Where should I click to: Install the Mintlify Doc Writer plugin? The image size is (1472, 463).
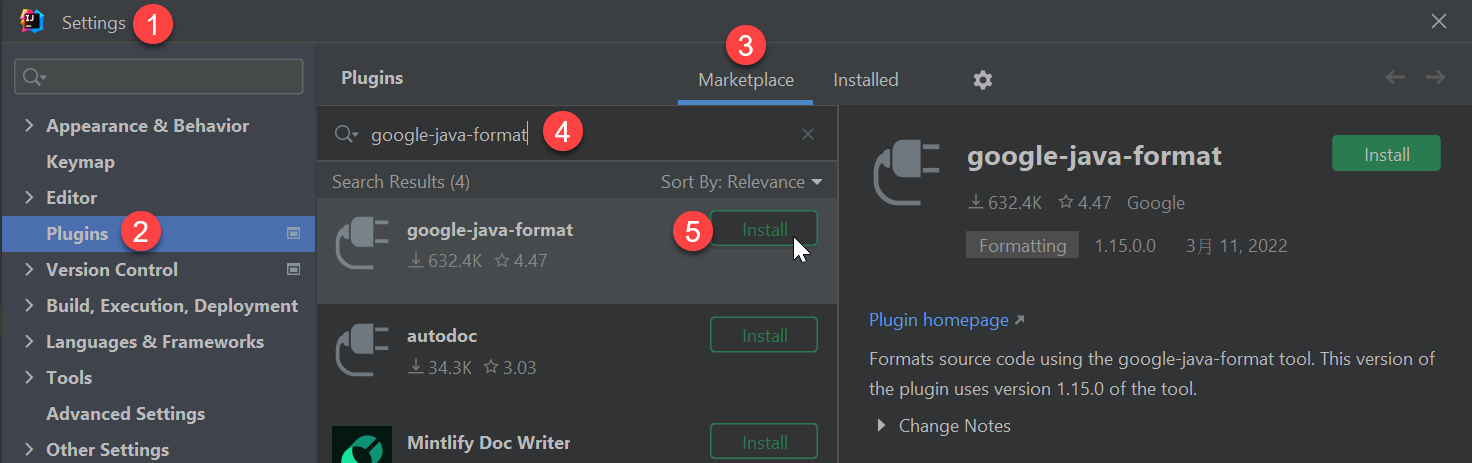[764, 442]
